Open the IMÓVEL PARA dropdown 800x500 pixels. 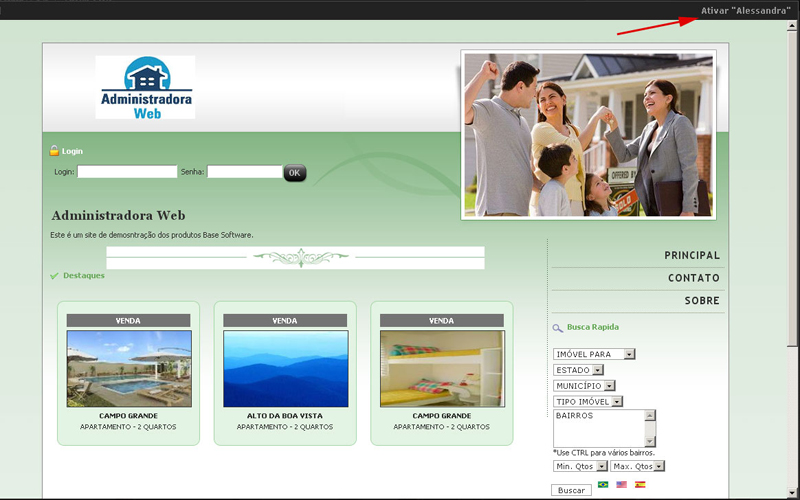[594, 354]
